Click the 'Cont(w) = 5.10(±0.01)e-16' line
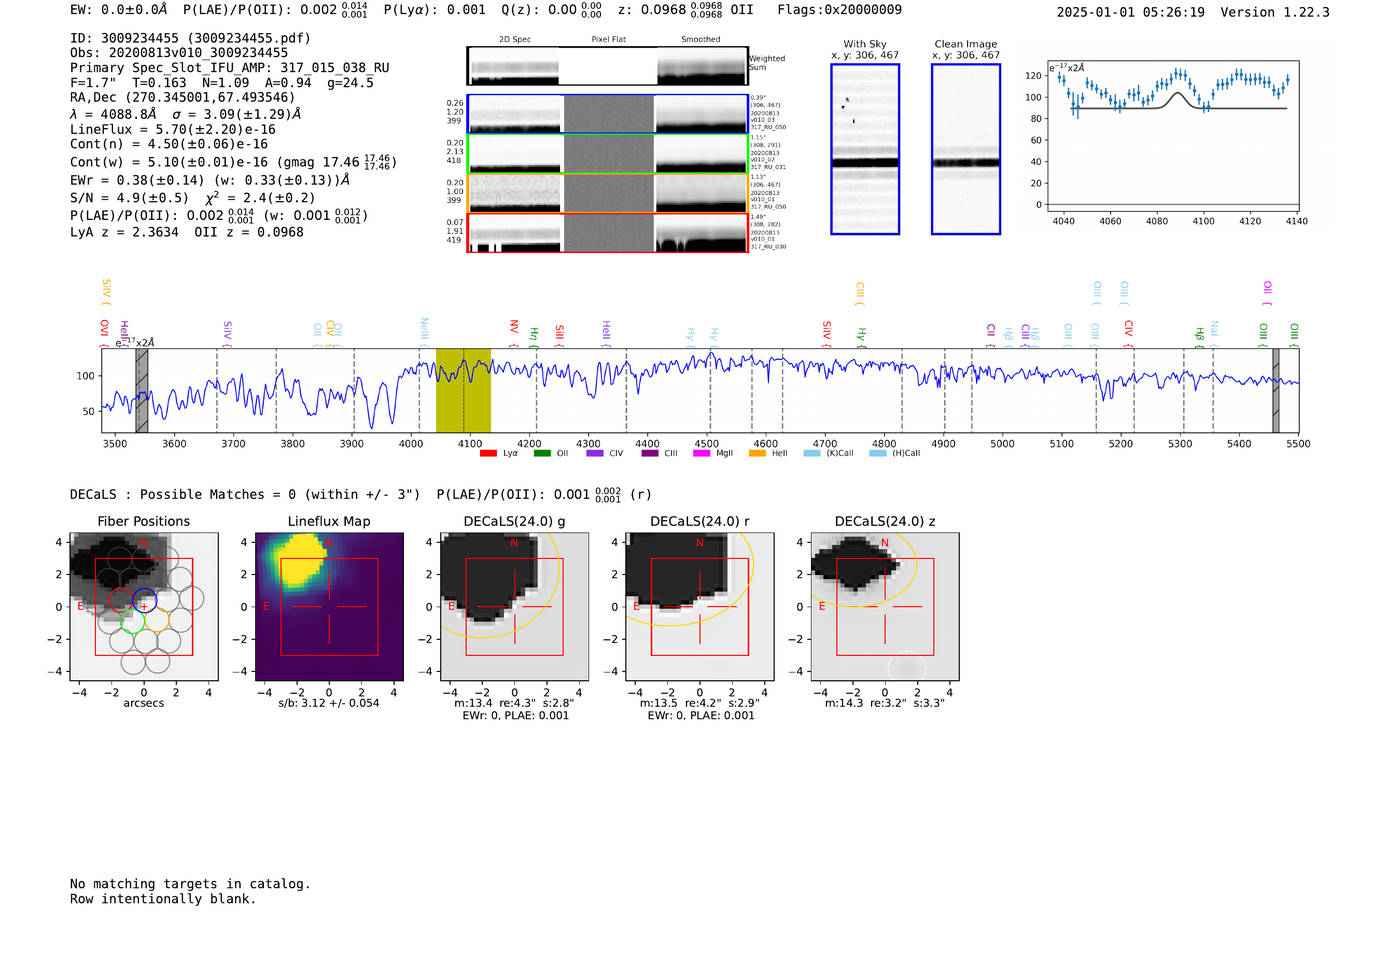1400x953 pixels. pyautogui.click(x=233, y=162)
